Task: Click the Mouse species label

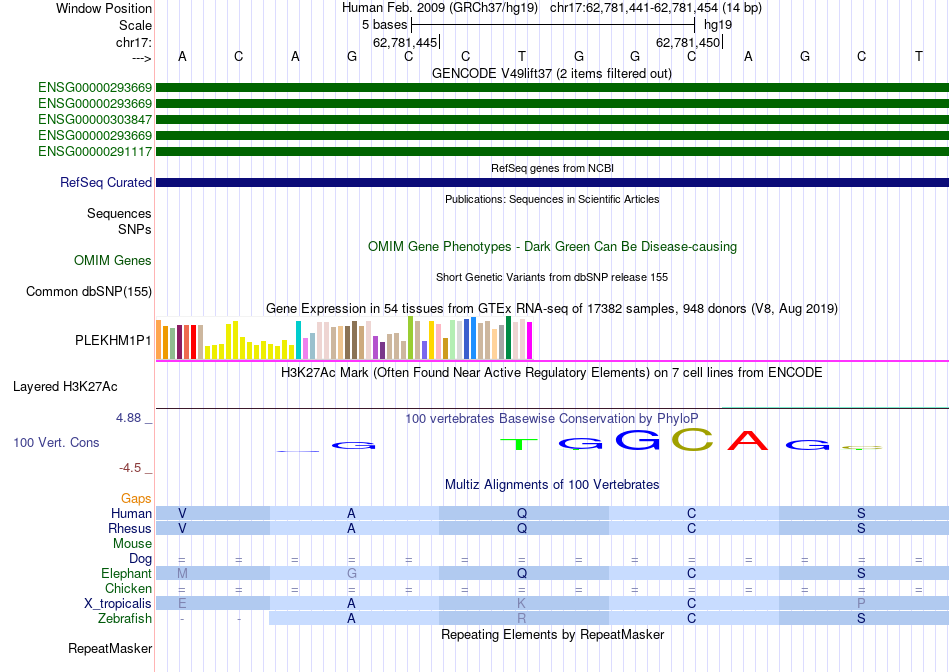Action: point(132,544)
